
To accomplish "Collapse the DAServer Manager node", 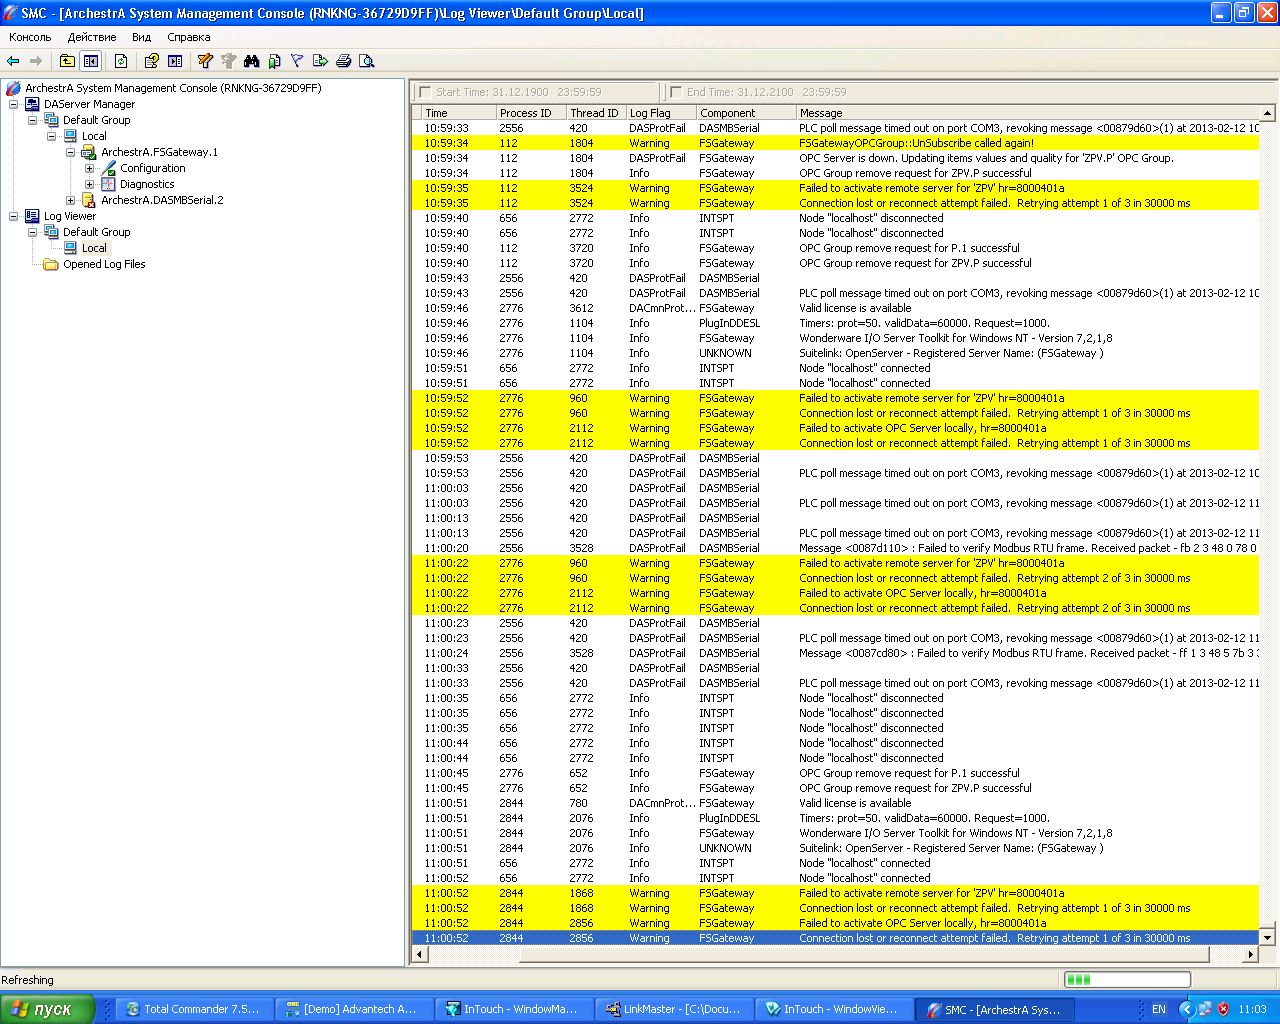I will [14, 104].
